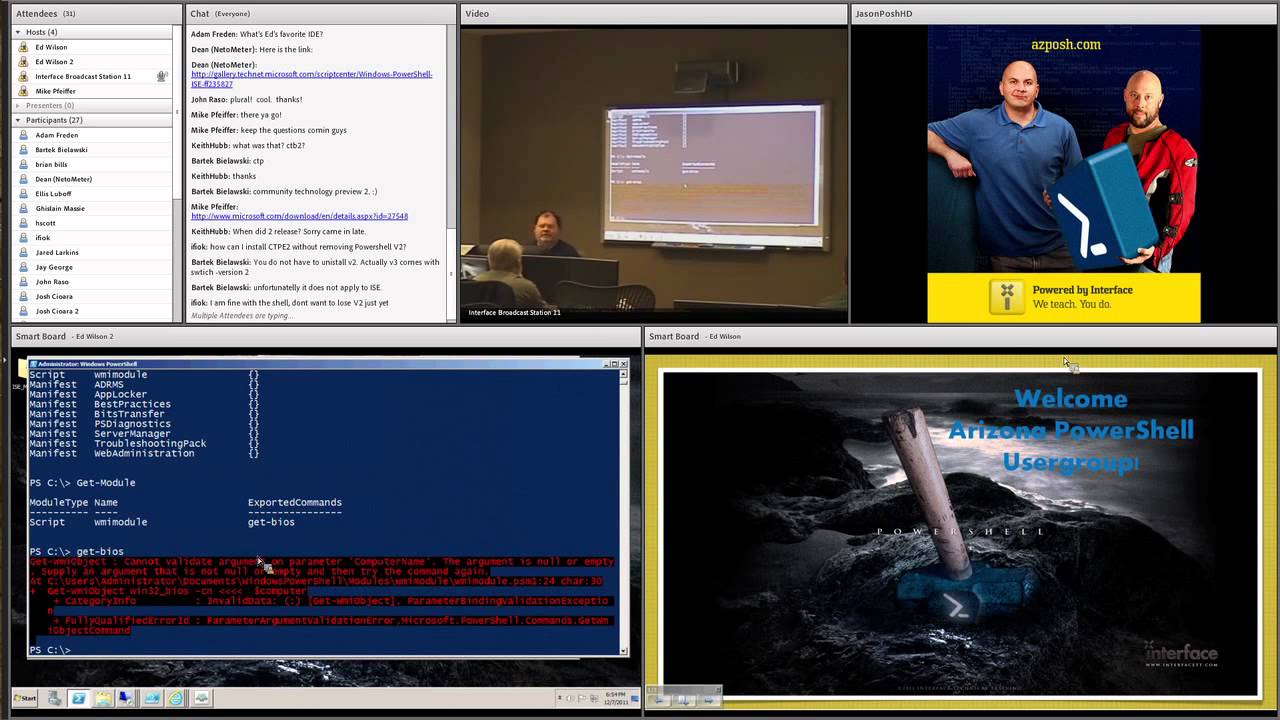Open the gallery.technet.microsoft.com chat link
This screenshot has width=1280, height=720.
(311, 79)
